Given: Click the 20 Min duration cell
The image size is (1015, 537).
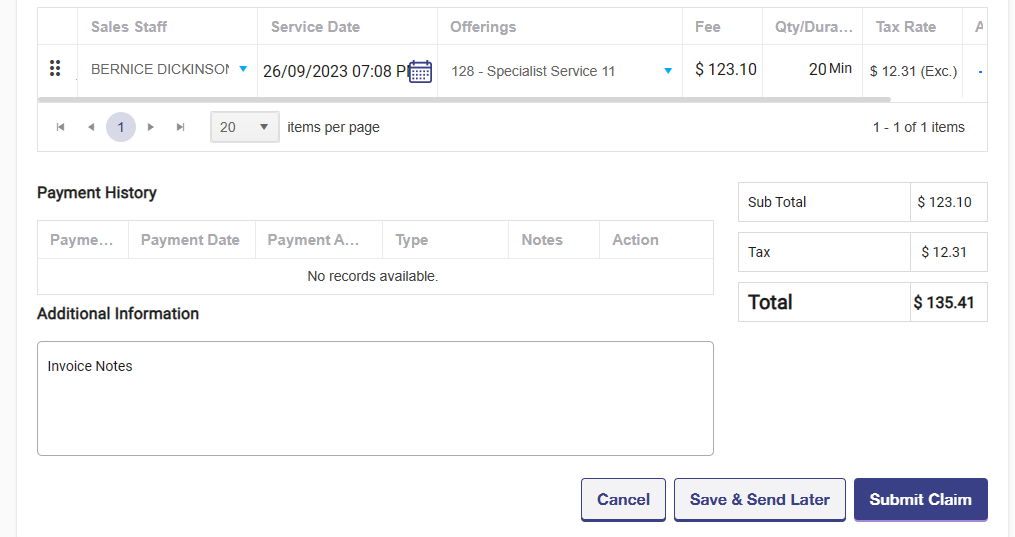Looking at the screenshot, I should pyautogui.click(x=830, y=70).
